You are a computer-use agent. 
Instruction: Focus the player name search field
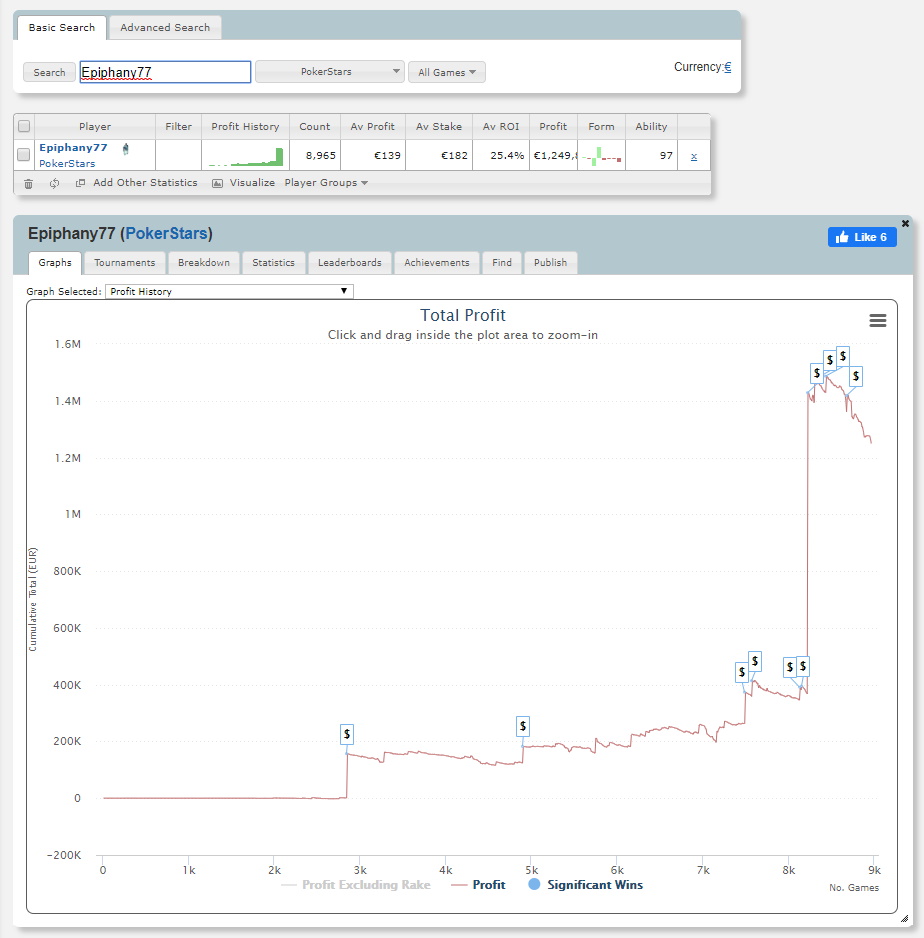point(165,72)
